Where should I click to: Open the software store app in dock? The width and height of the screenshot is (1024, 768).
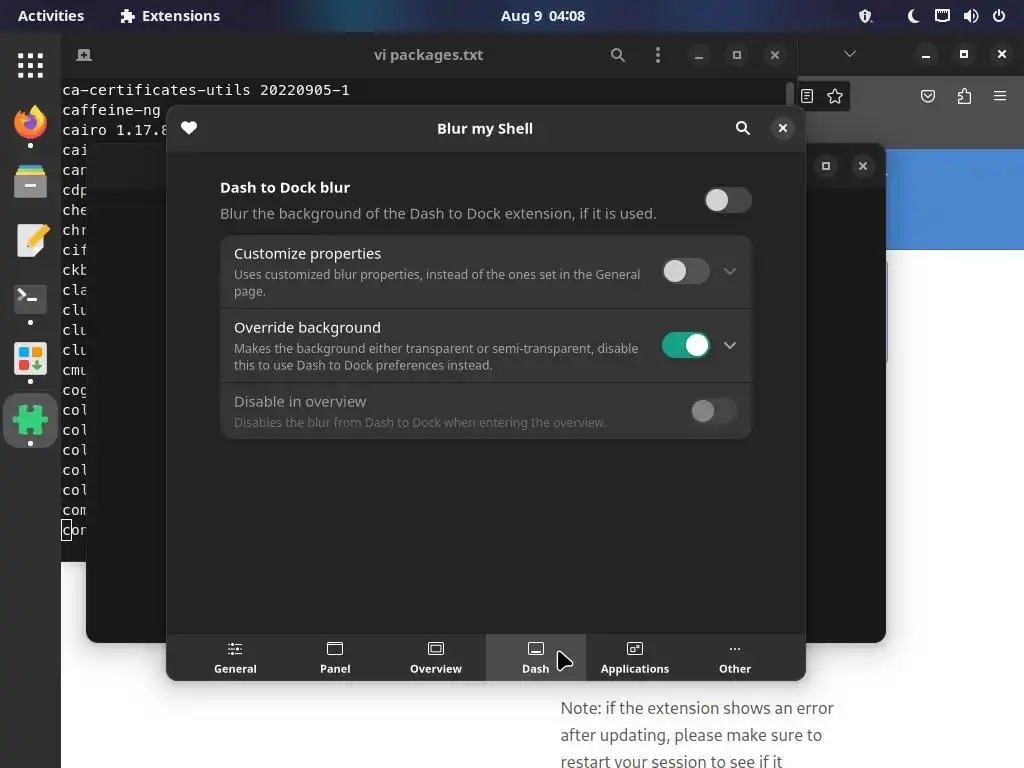pyautogui.click(x=30, y=359)
